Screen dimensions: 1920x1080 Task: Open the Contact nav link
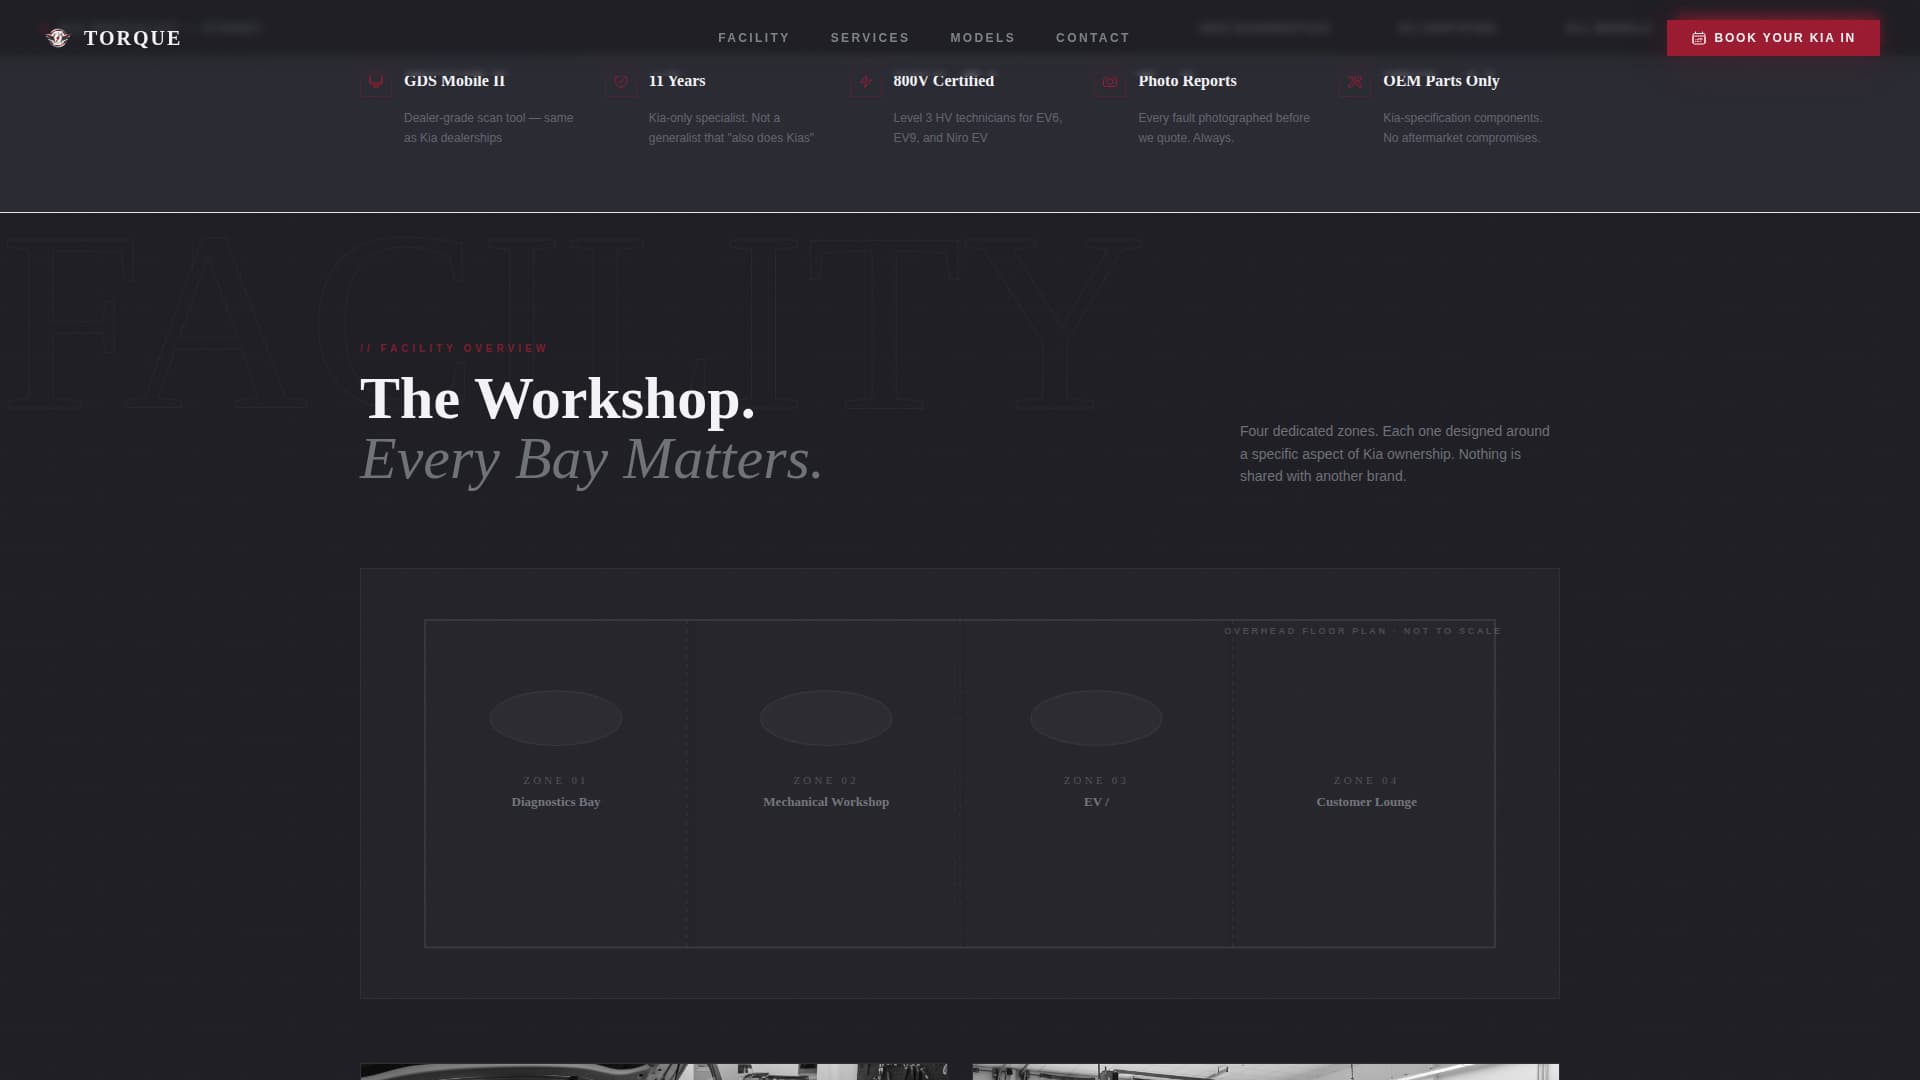(1092, 38)
